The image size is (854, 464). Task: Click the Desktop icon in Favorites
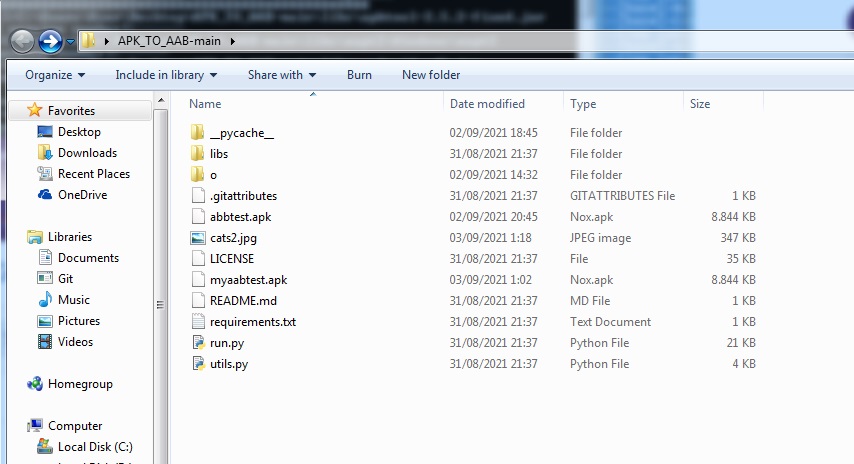pos(45,132)
